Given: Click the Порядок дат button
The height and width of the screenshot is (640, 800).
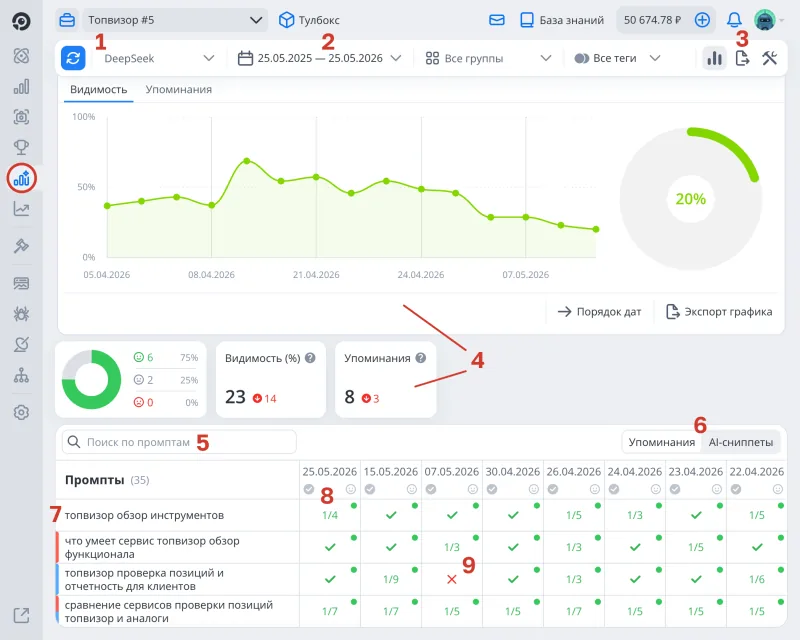Looking at the screenshot, I should pyautogui.click(x=599, y=311).
